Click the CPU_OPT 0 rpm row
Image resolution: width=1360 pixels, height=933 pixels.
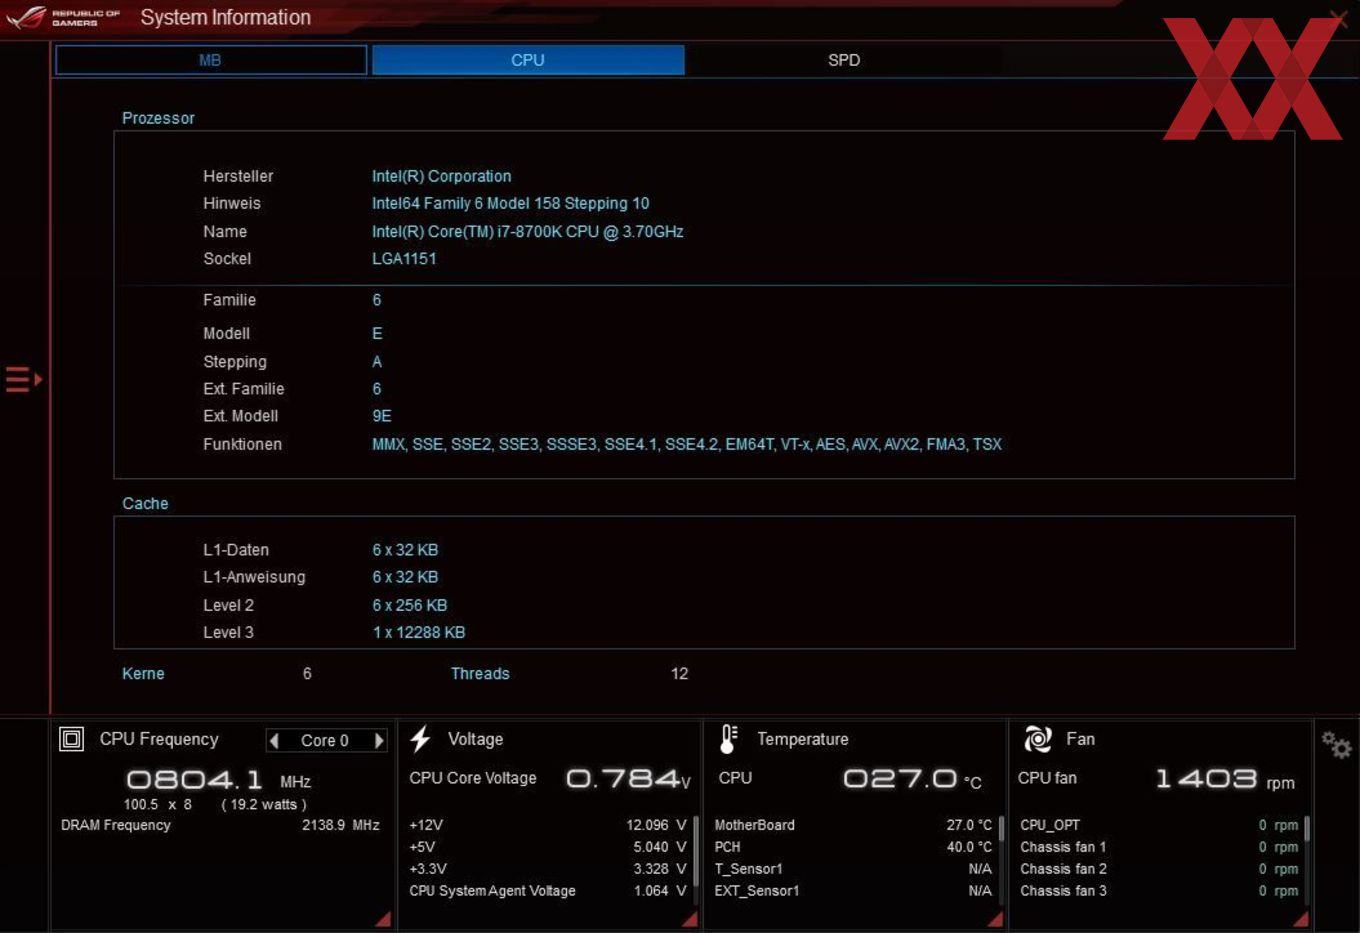click(1159, 825)
